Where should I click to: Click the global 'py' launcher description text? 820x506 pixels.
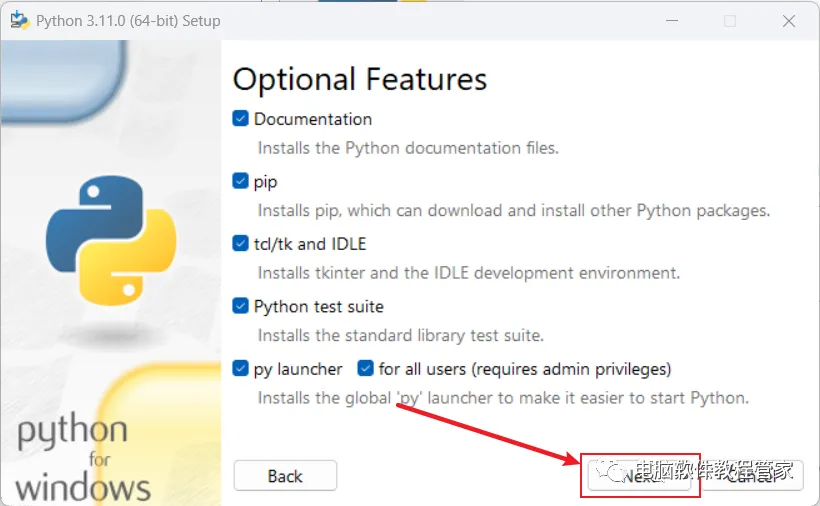point(503,398)
